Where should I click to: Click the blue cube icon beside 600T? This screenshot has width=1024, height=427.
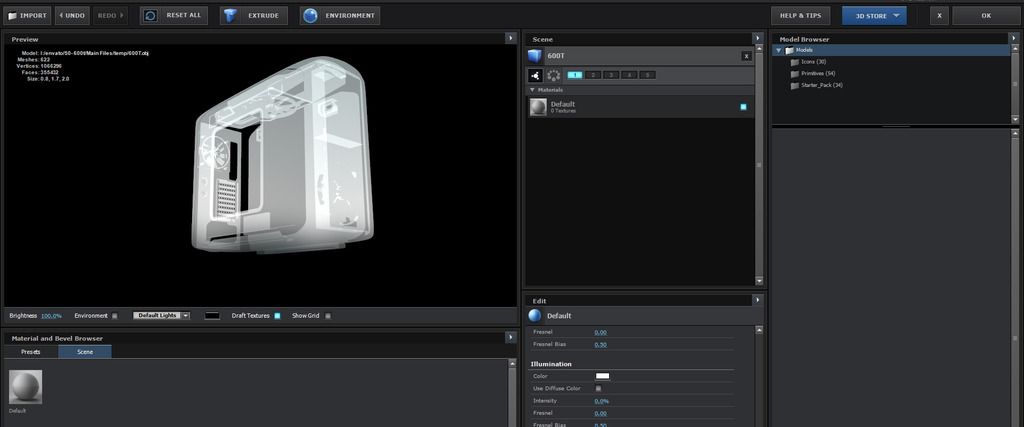pos(536,56)
